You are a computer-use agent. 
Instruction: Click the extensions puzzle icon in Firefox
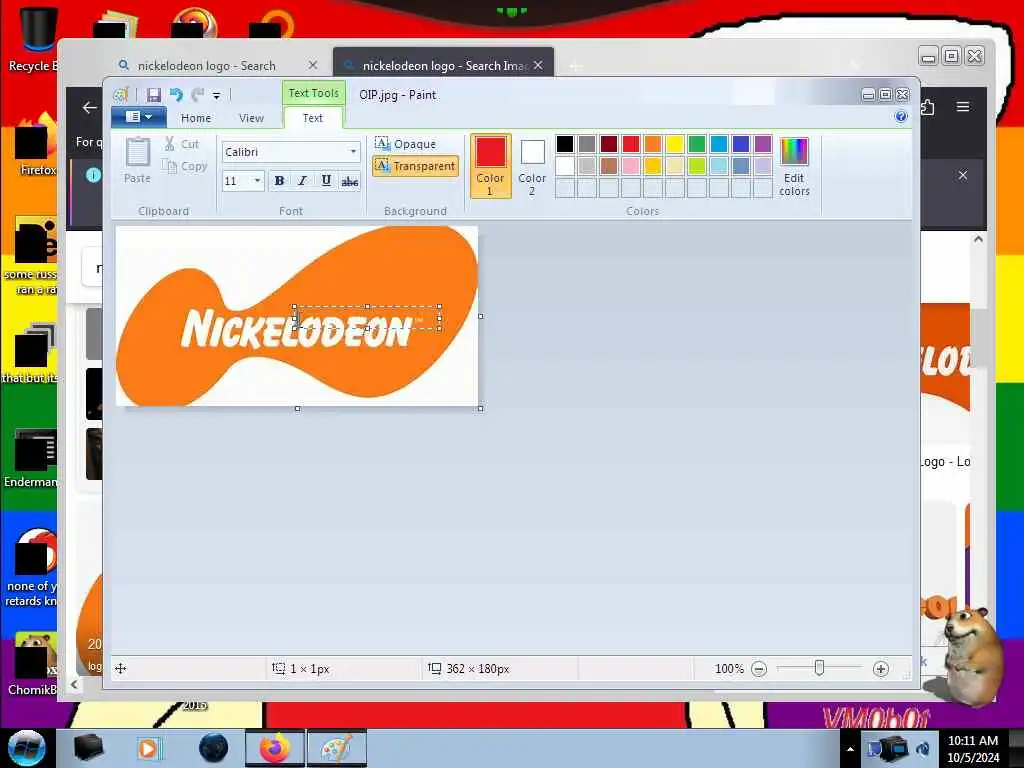pos(928,106)
